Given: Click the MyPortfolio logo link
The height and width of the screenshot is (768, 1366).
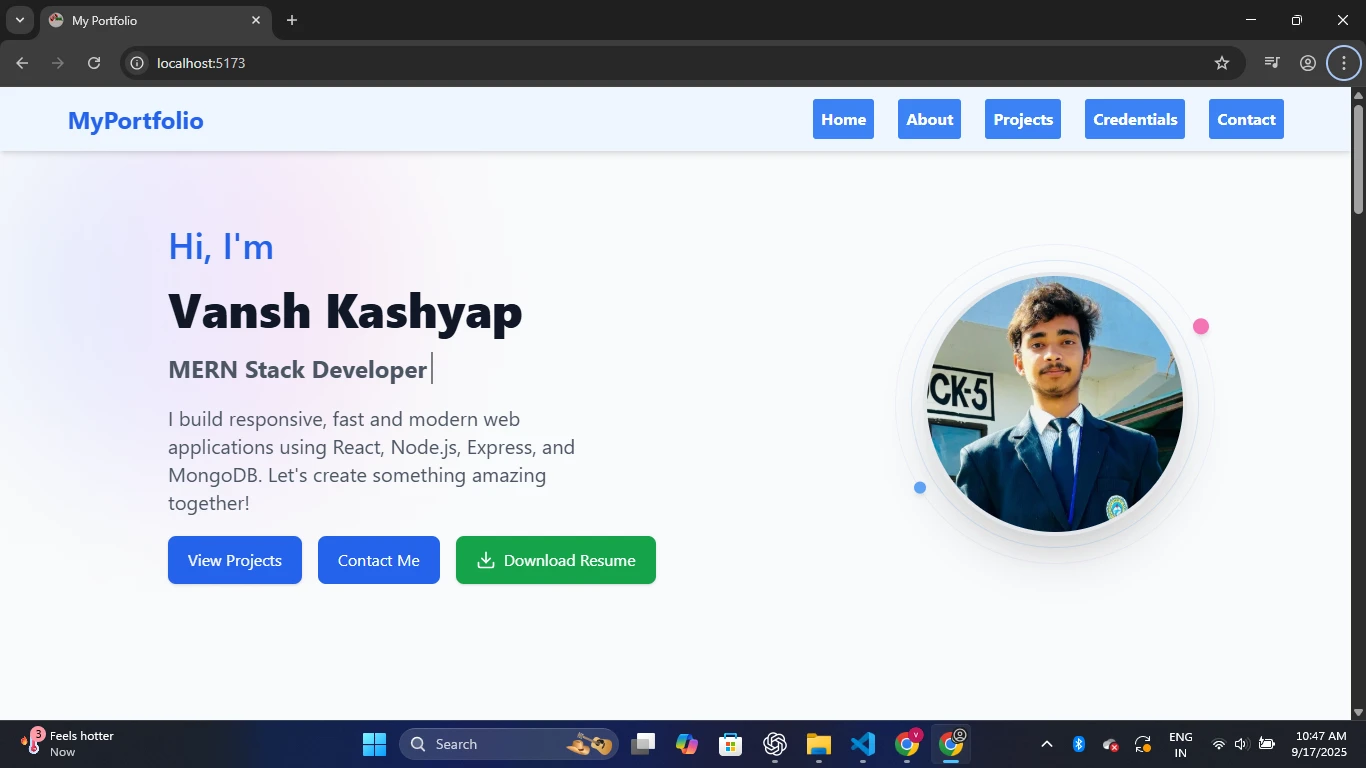Looking at the screenshot, I should (x=136, y=120).
